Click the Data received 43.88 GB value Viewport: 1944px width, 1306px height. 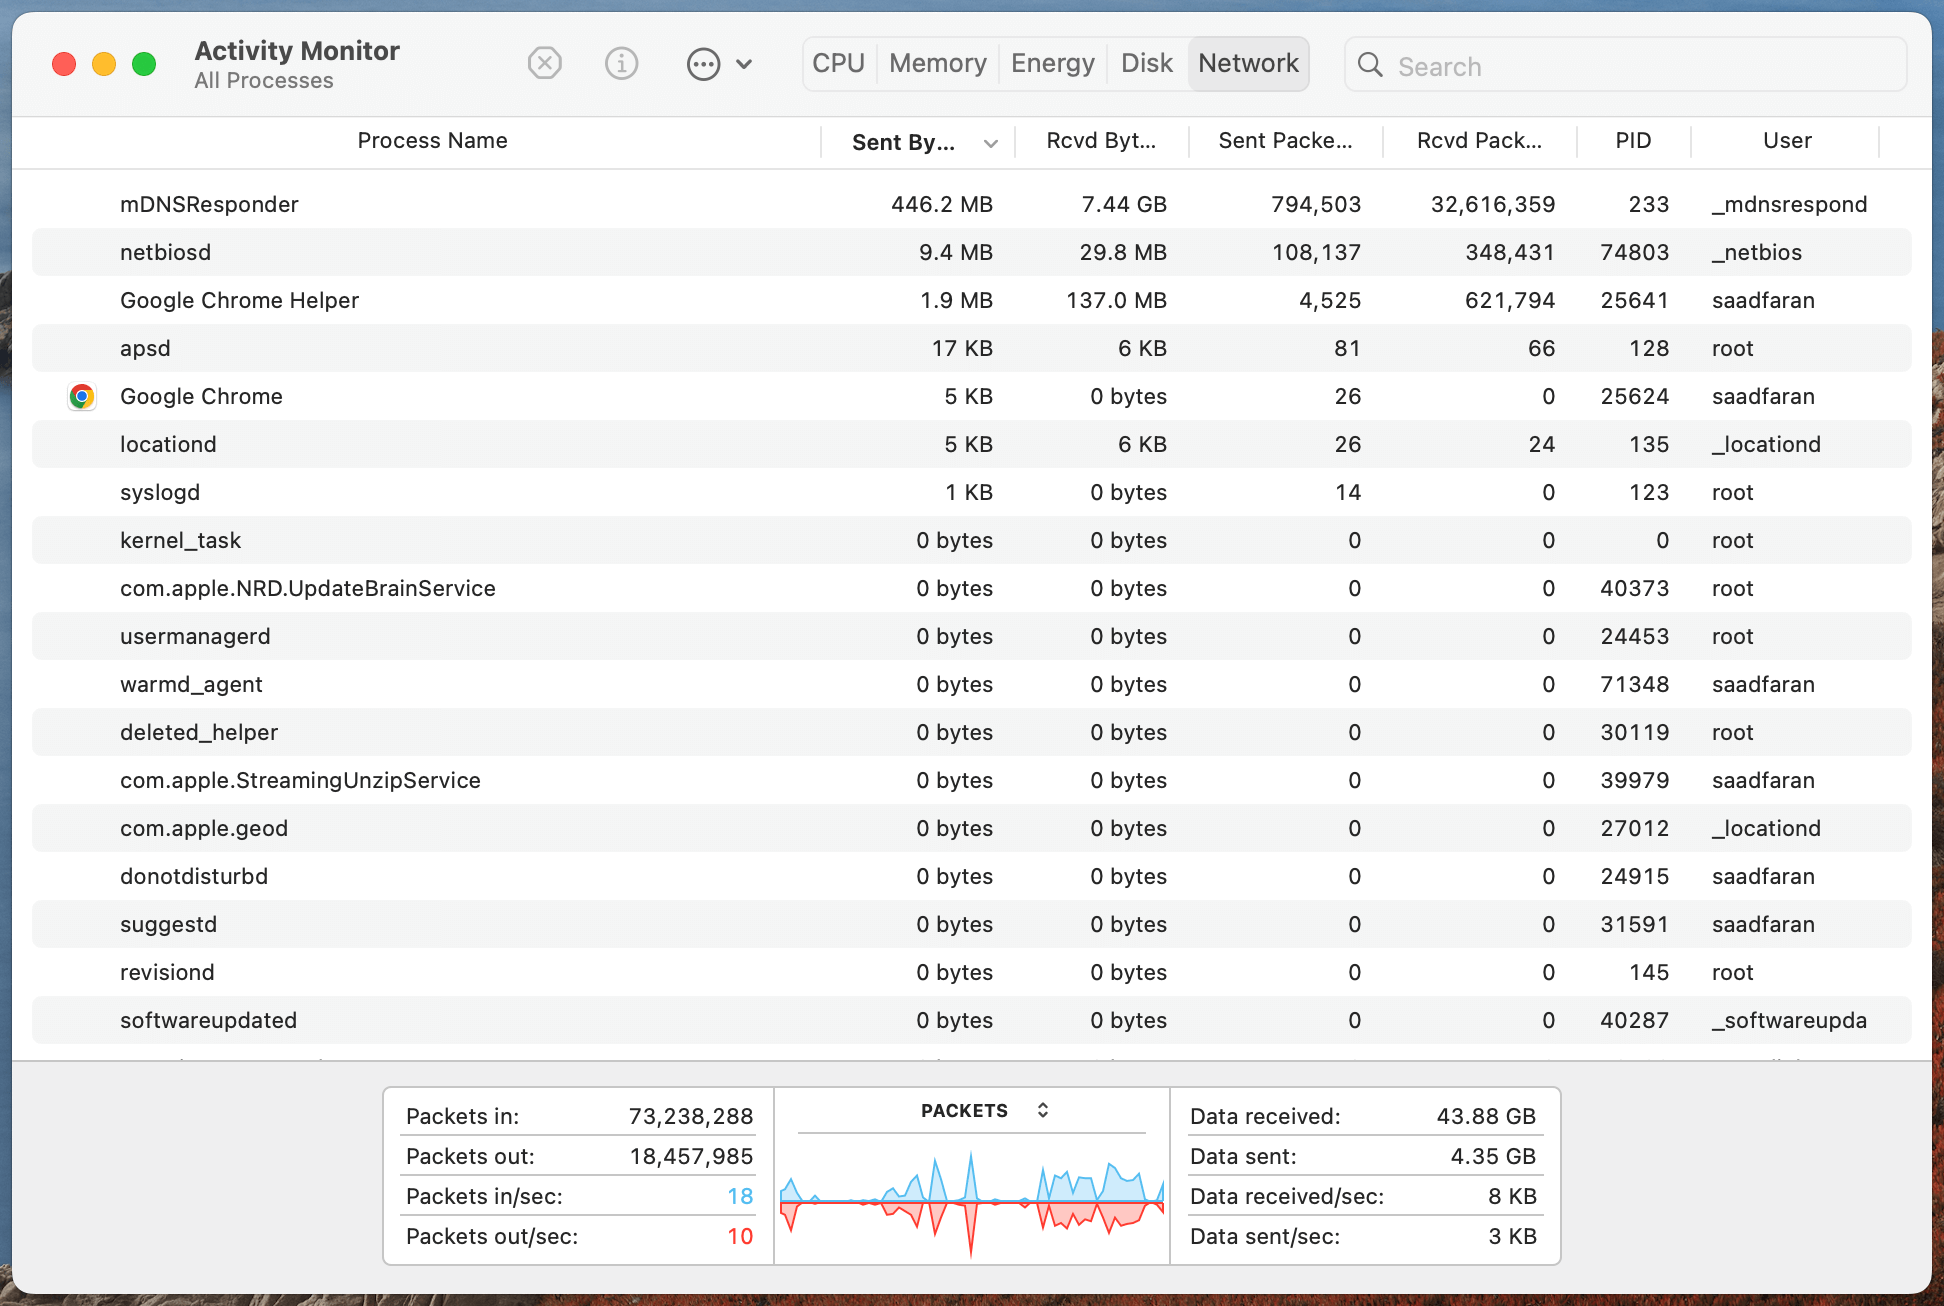[1486, 1116]
